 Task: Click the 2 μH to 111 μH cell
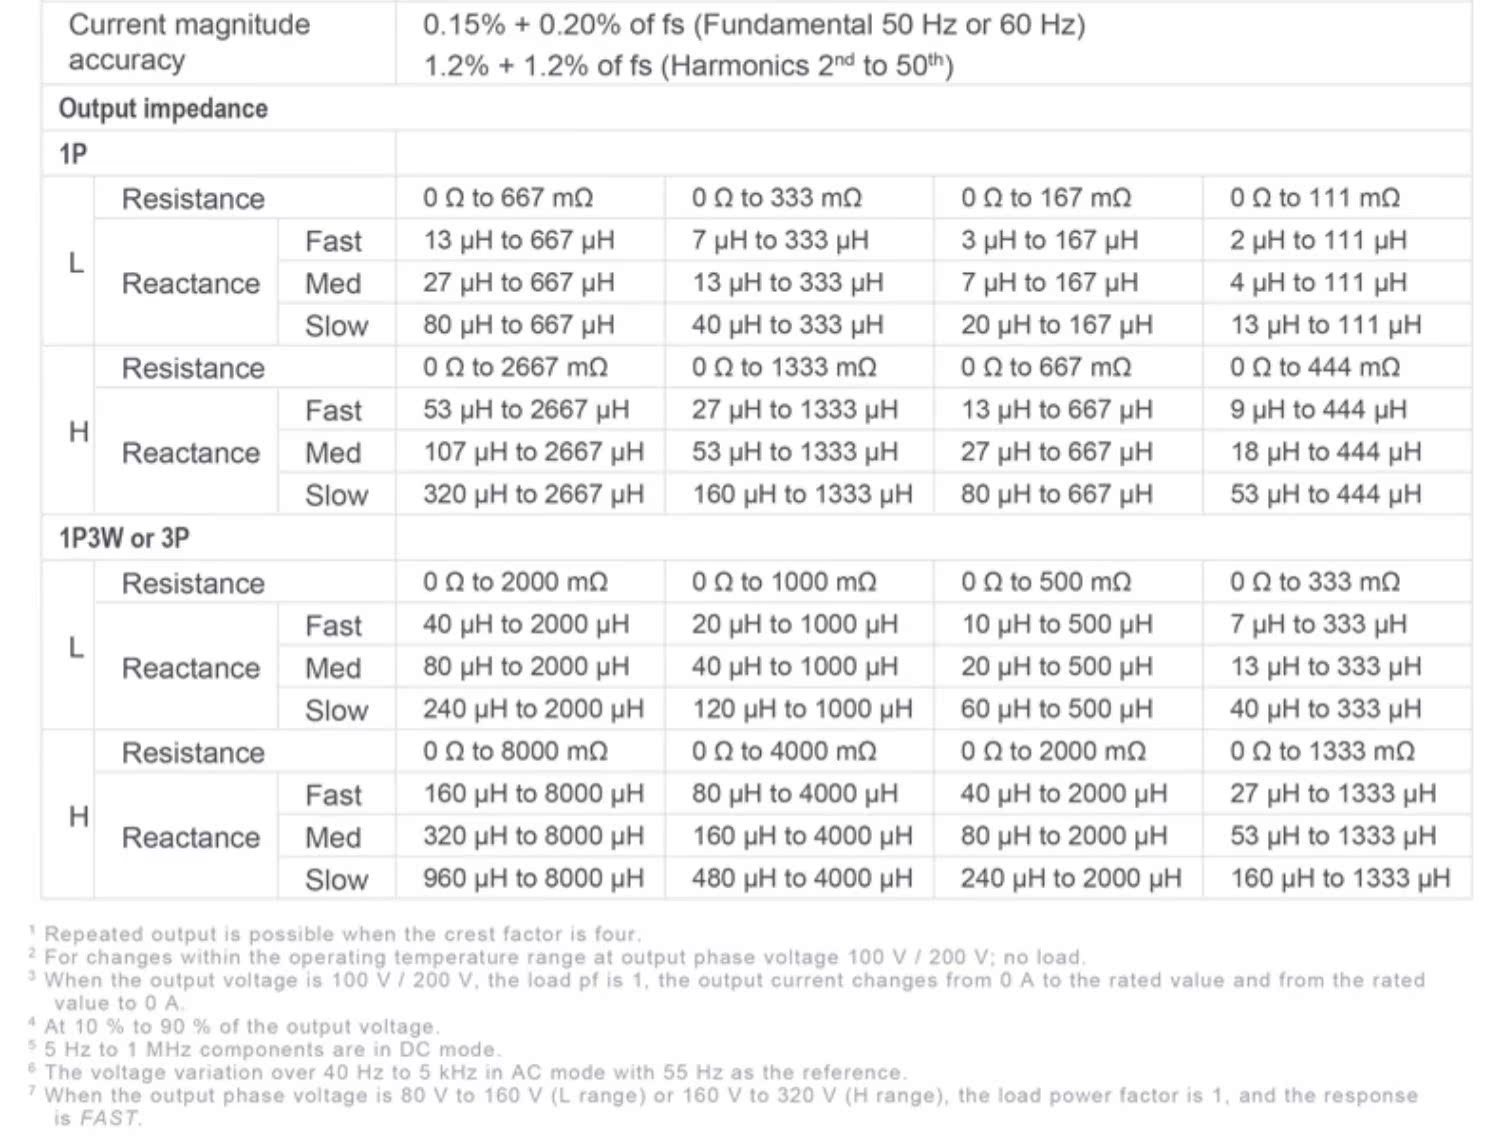[x=1317, y=241]
